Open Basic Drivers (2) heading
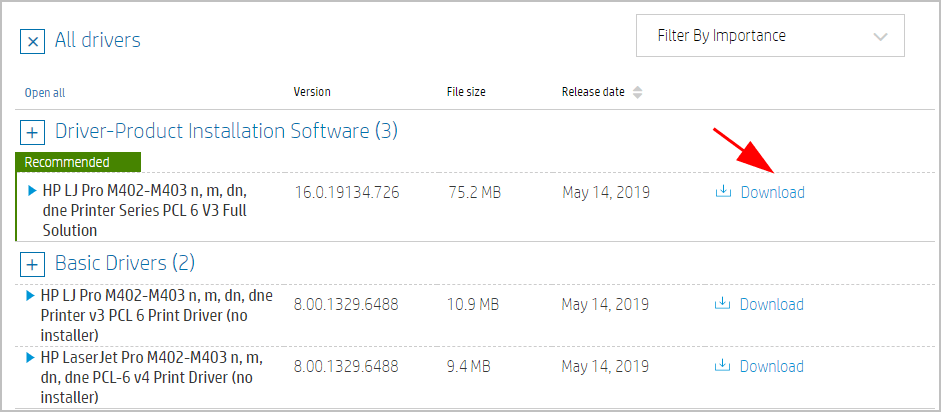 125,263
